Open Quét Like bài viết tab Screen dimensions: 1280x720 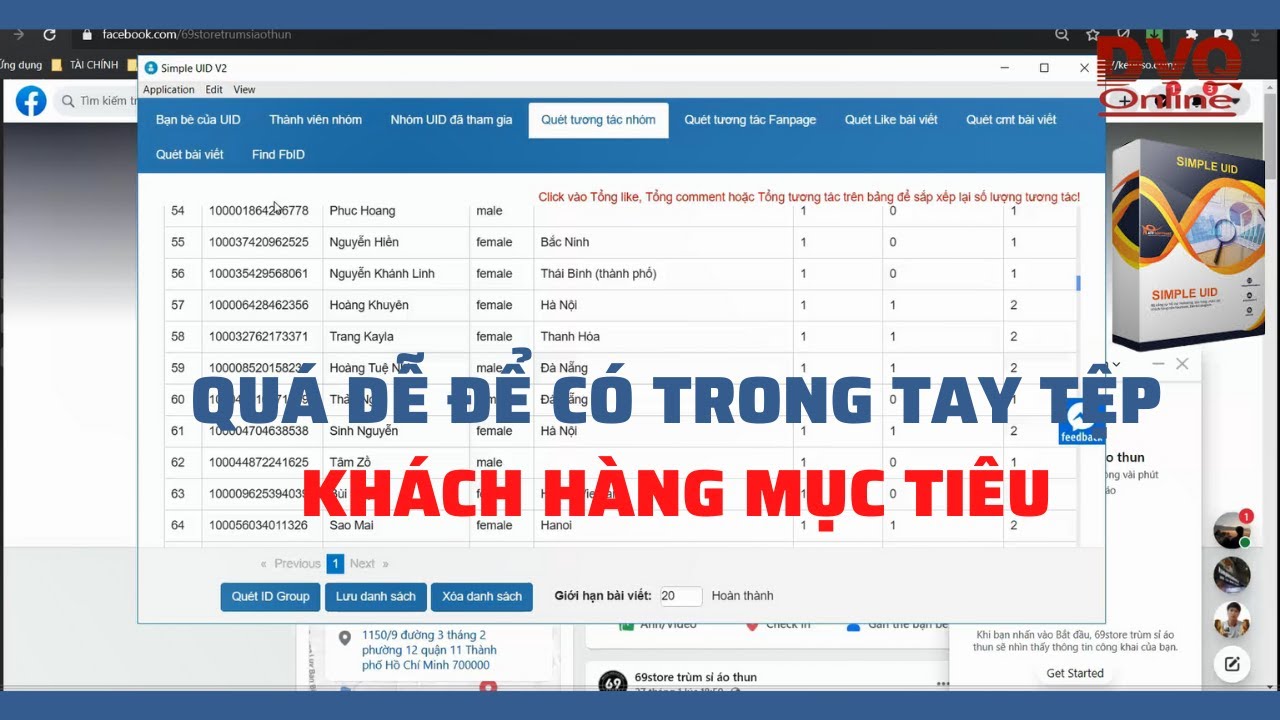pos(891,120)
